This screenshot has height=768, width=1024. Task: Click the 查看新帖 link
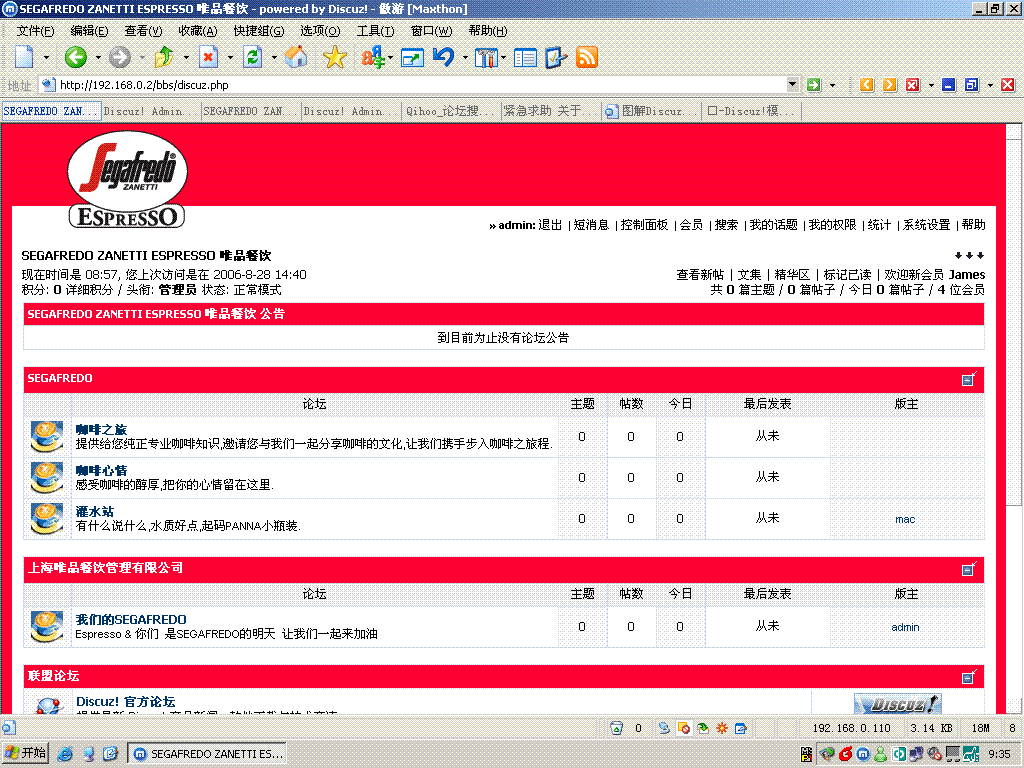click(x=700, y=274)
